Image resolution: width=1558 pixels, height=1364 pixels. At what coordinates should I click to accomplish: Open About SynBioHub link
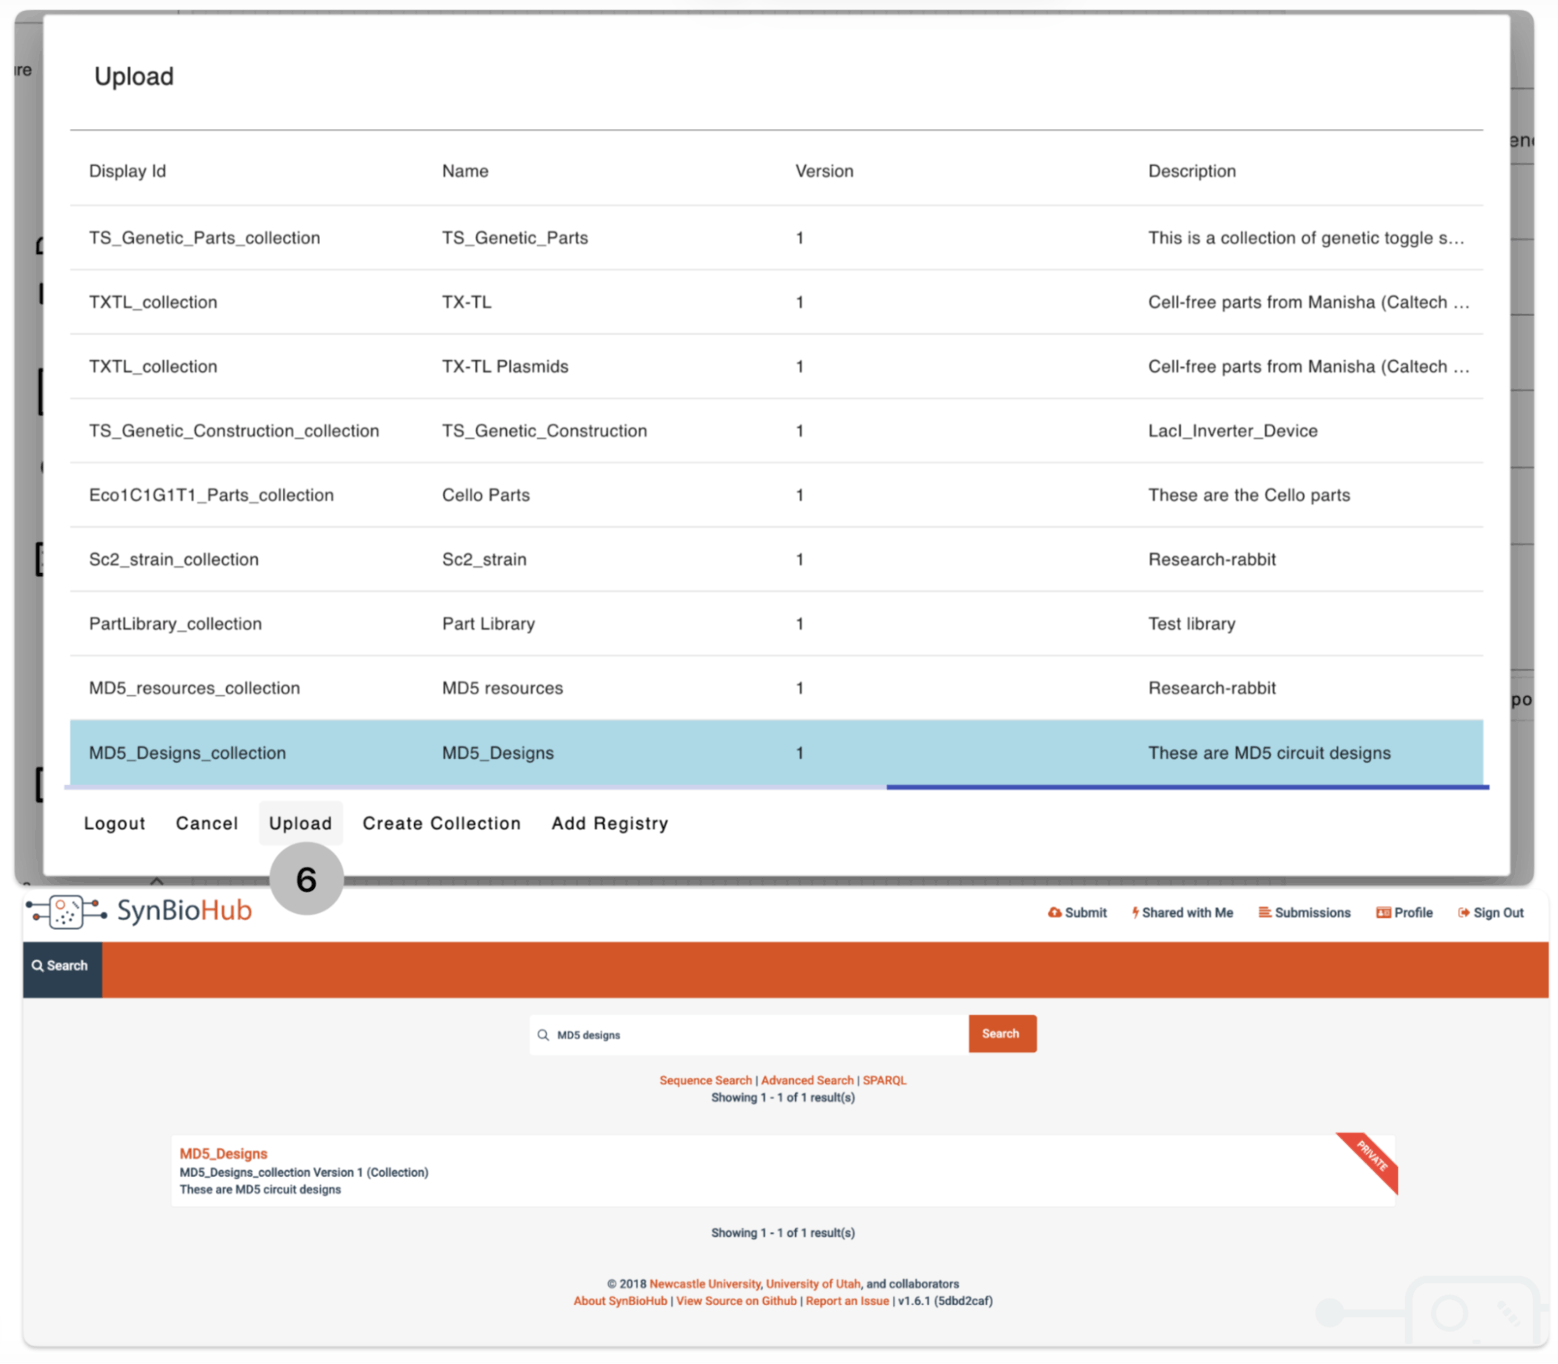click(x=620, y=1302)
